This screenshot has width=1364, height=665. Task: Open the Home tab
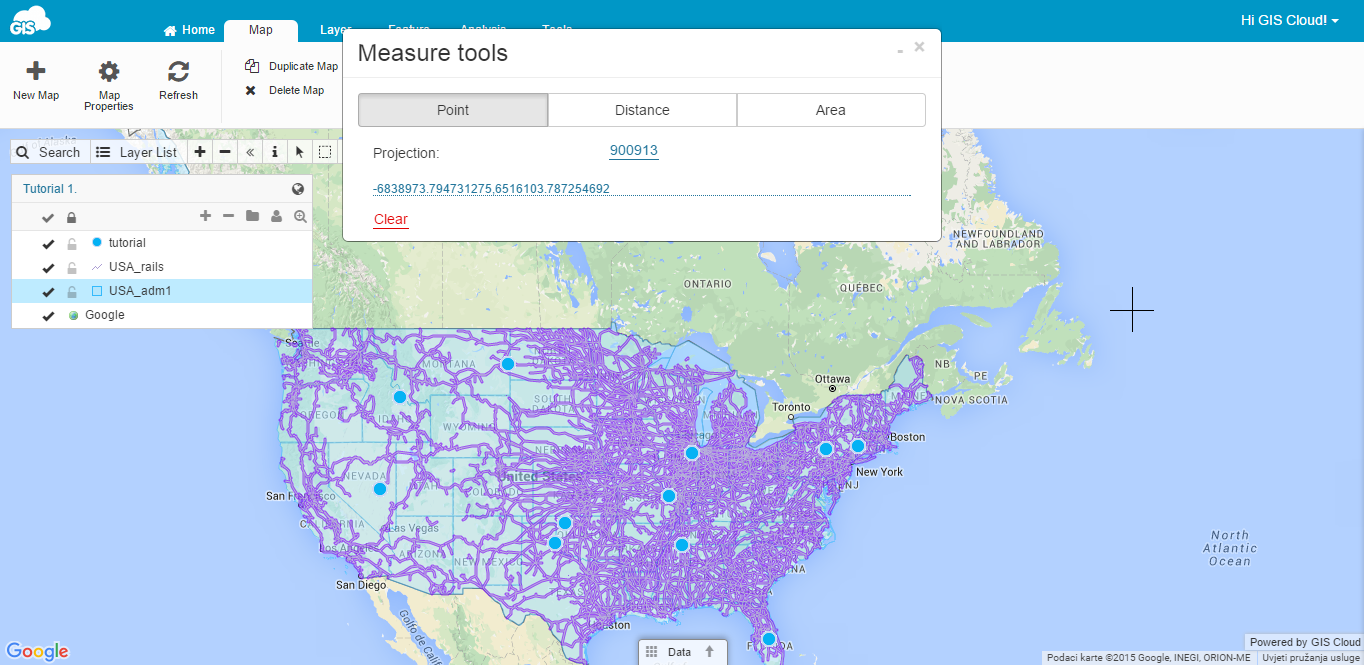(x=189, y=30)
